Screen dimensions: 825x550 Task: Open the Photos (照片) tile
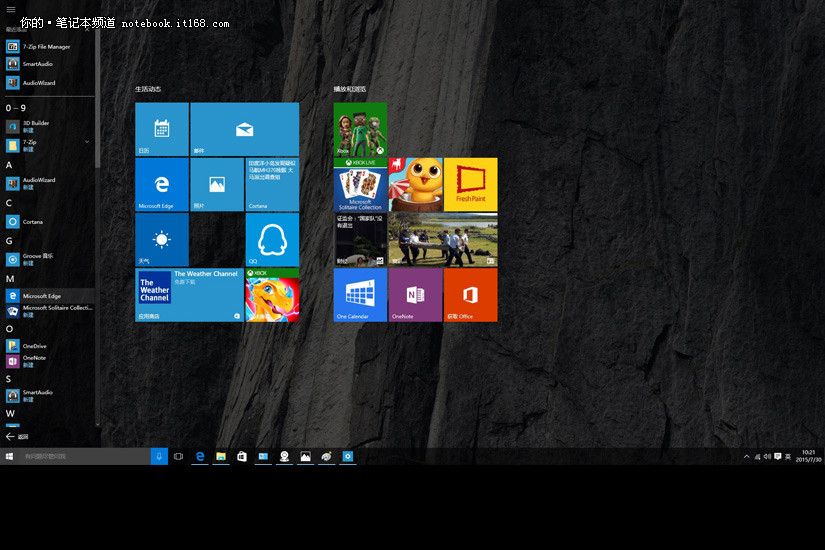(x=217, y=184)
